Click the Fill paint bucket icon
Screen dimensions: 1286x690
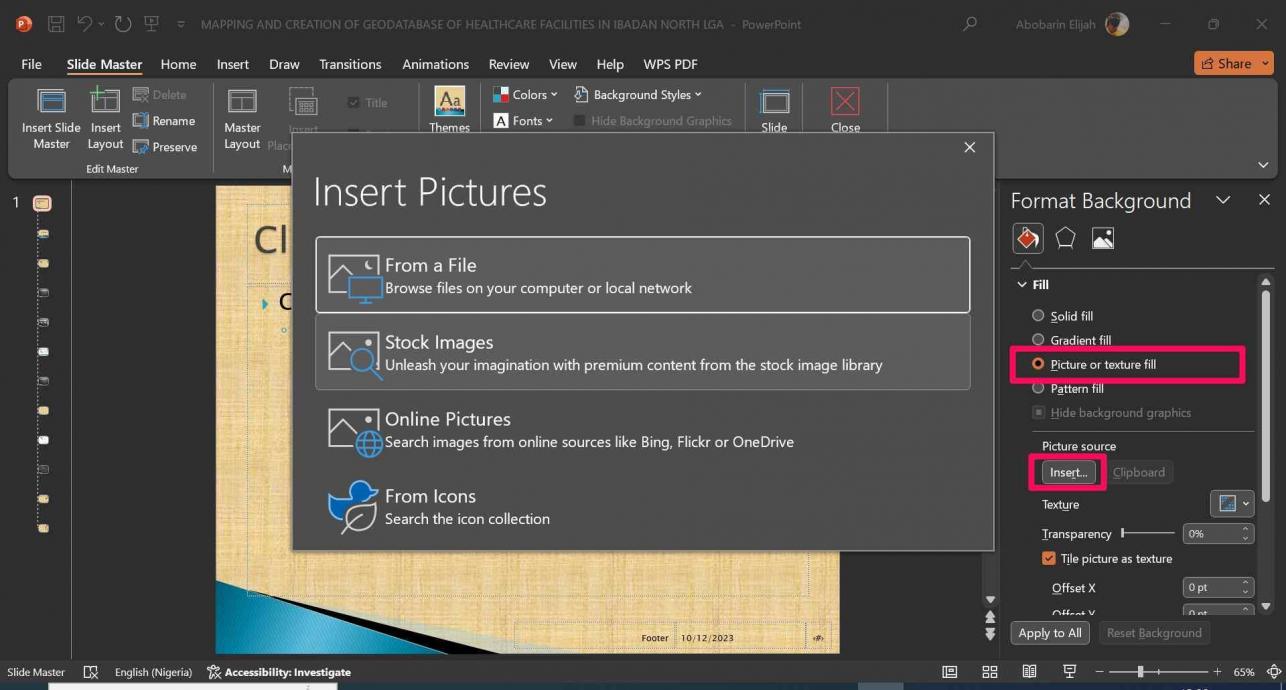click(1027, 238)
